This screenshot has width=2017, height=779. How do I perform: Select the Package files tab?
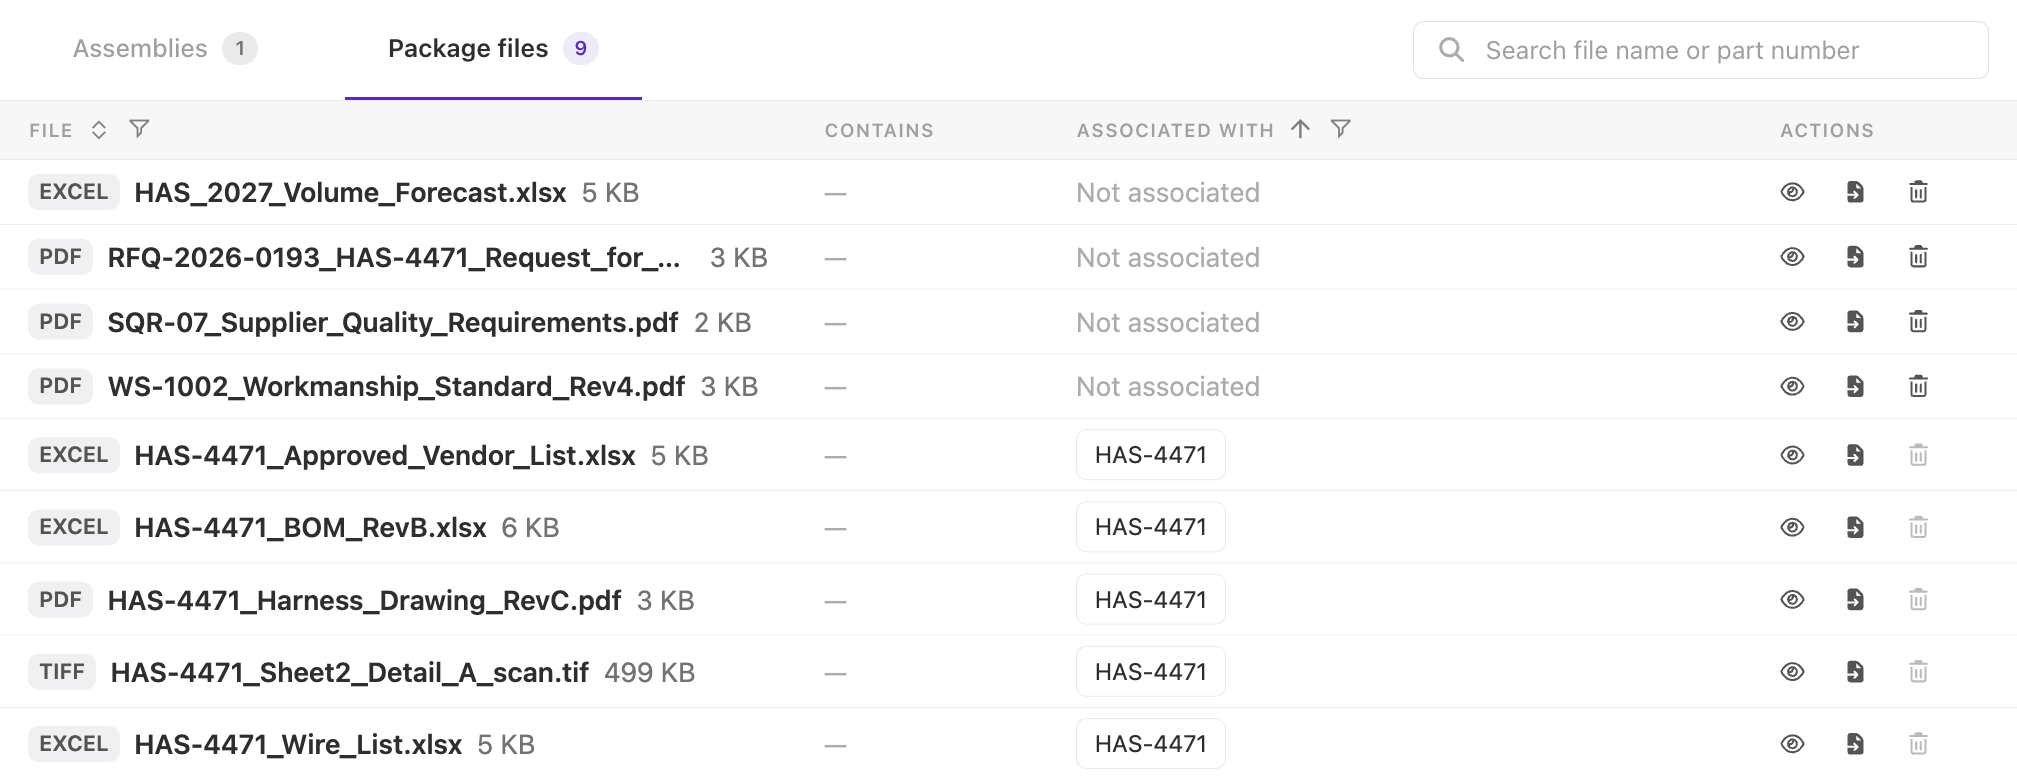[493, 49]
